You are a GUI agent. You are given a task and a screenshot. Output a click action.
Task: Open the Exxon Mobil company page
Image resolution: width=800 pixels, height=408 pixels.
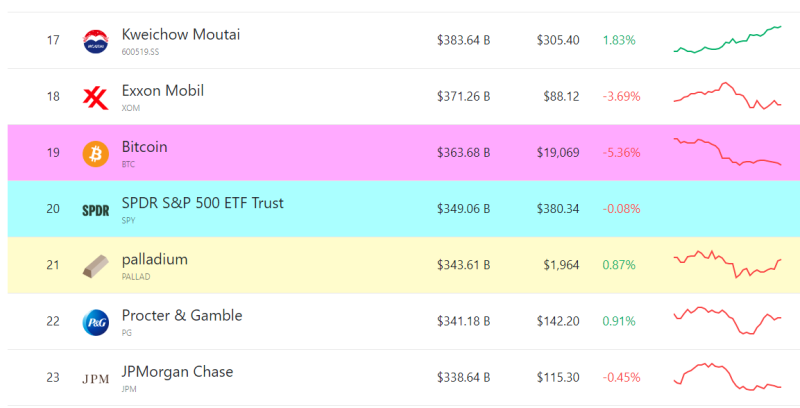click(163, 90)
